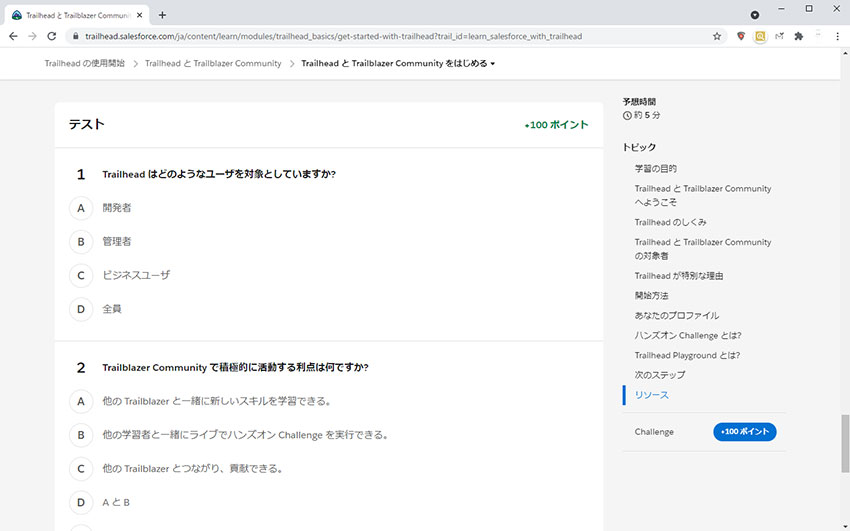This screenshot has height=531, width=850.
Task: Open the Chrome three-dot menu
Action: point(838,36)
